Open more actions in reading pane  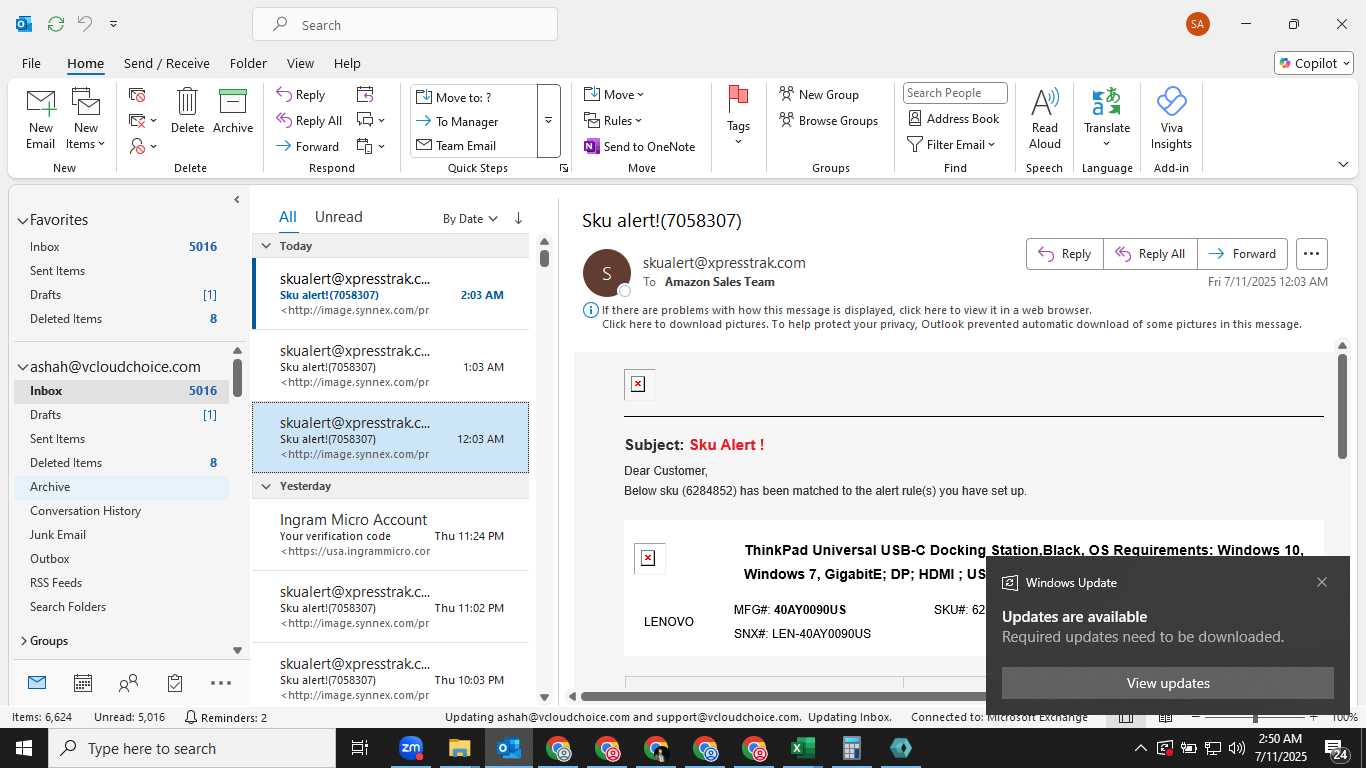pos(1311,254)
